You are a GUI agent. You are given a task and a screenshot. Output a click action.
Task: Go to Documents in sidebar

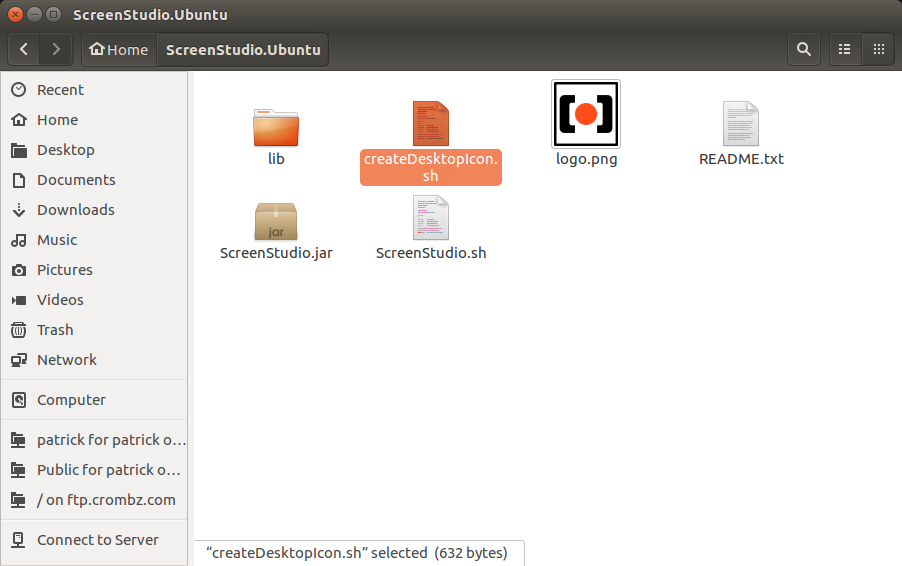(x=77, y=180)
